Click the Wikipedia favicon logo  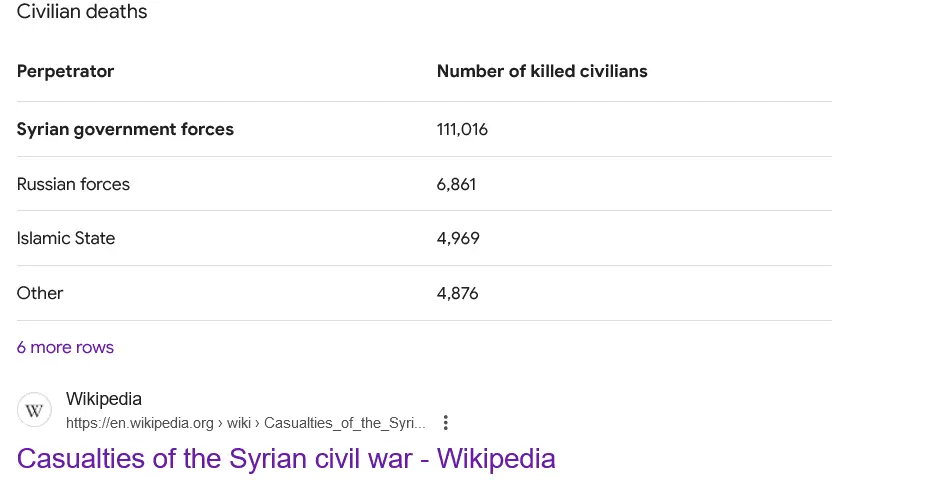click(x=34, y=410)
